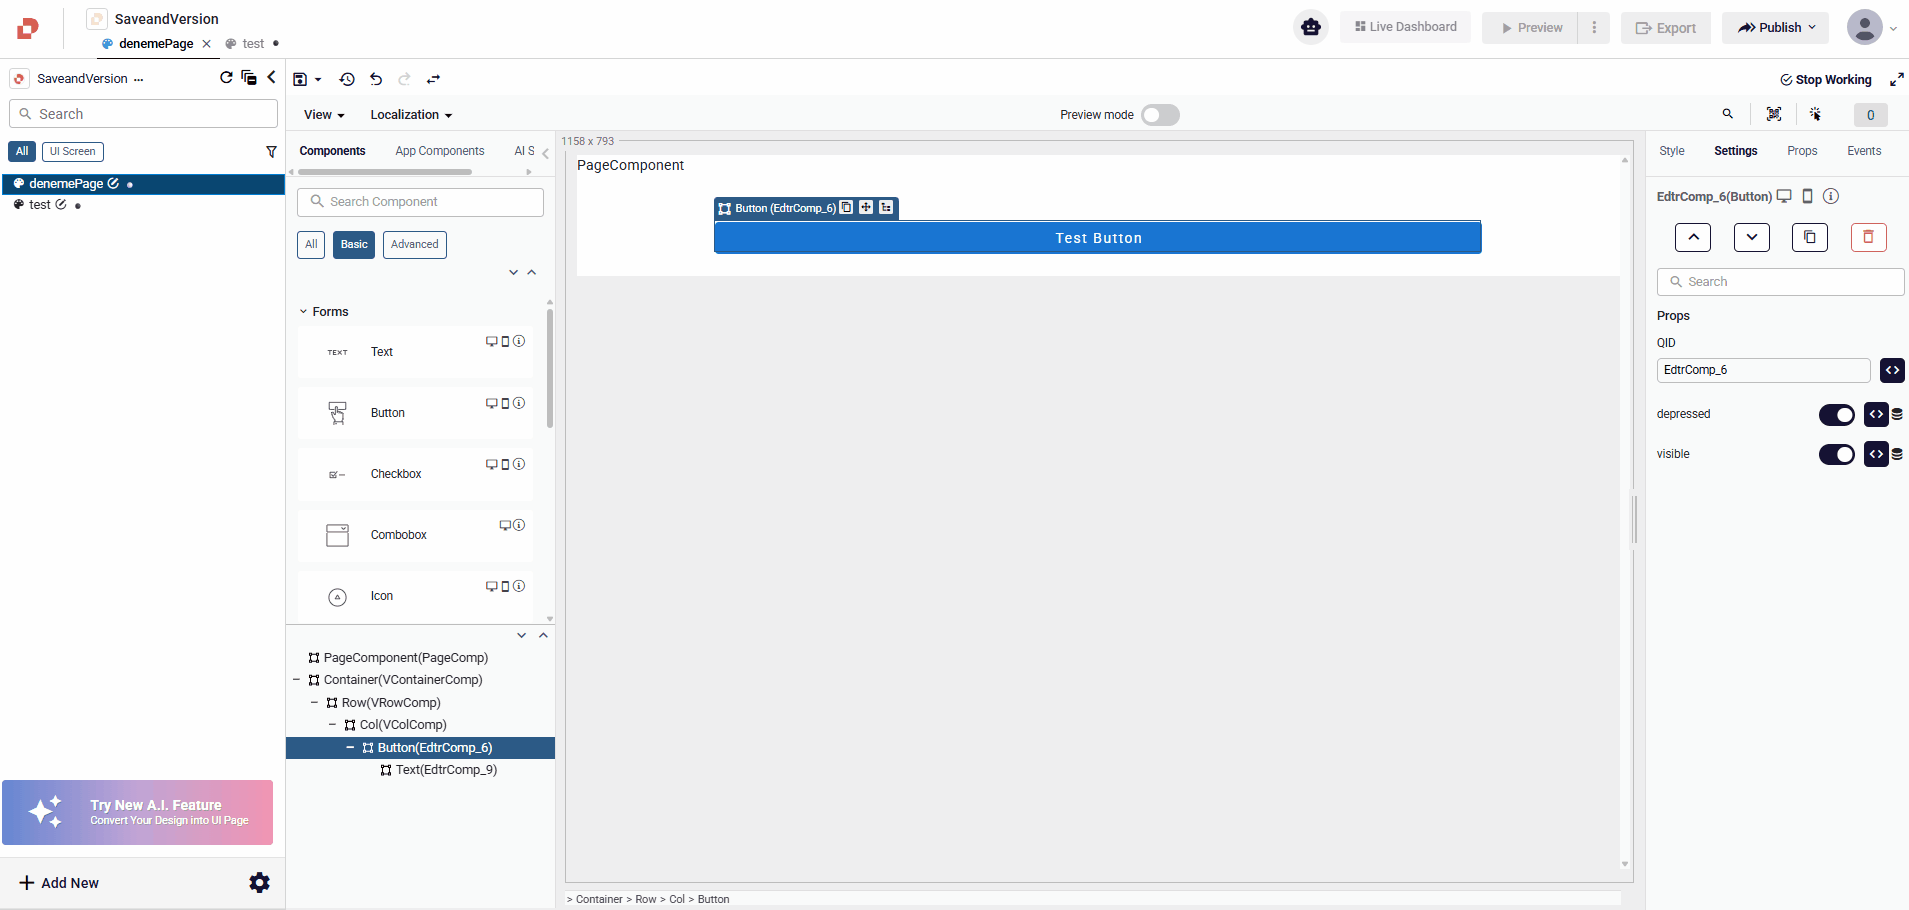The image size is (1909, 910).
Task: Click the refresh project icon
Action: click(226, 78)
